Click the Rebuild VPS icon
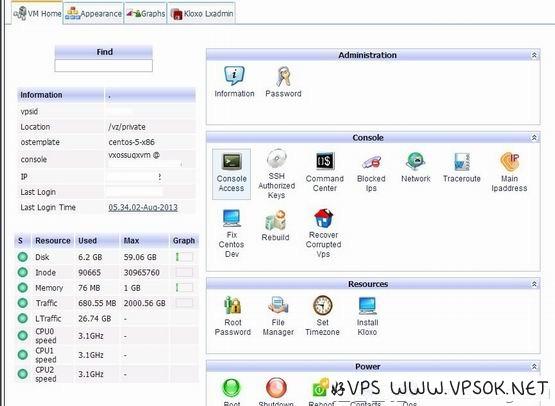Image resolution: width=555 pixels, height=406 pixels. point(275,220)
